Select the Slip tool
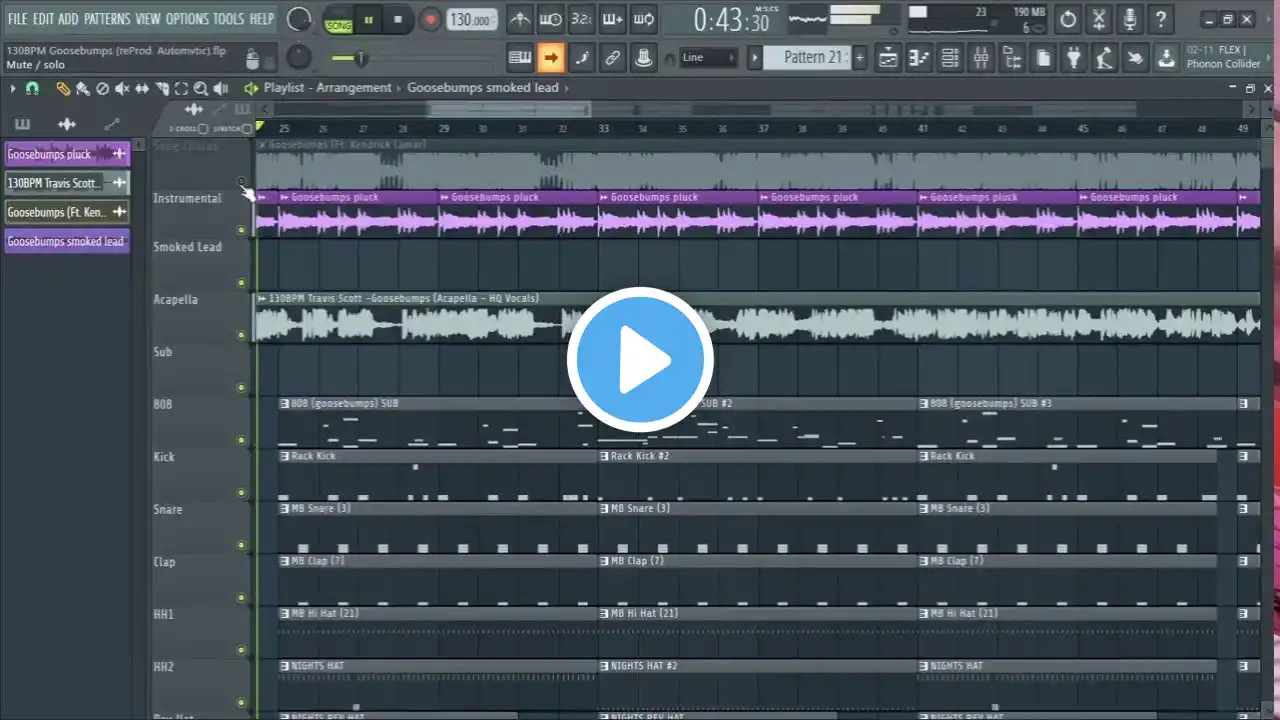 tap(142, 88)
